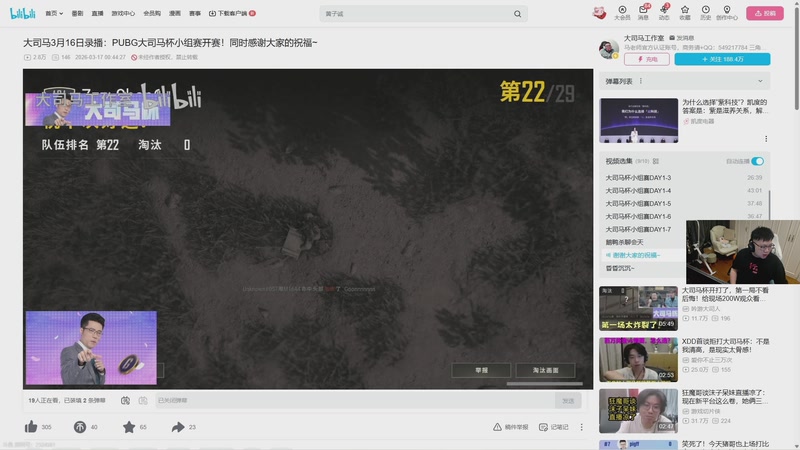This screenshot has height=450, width=800.
Task: Toggle danmaku display icon below player
Action: [125, 401]
